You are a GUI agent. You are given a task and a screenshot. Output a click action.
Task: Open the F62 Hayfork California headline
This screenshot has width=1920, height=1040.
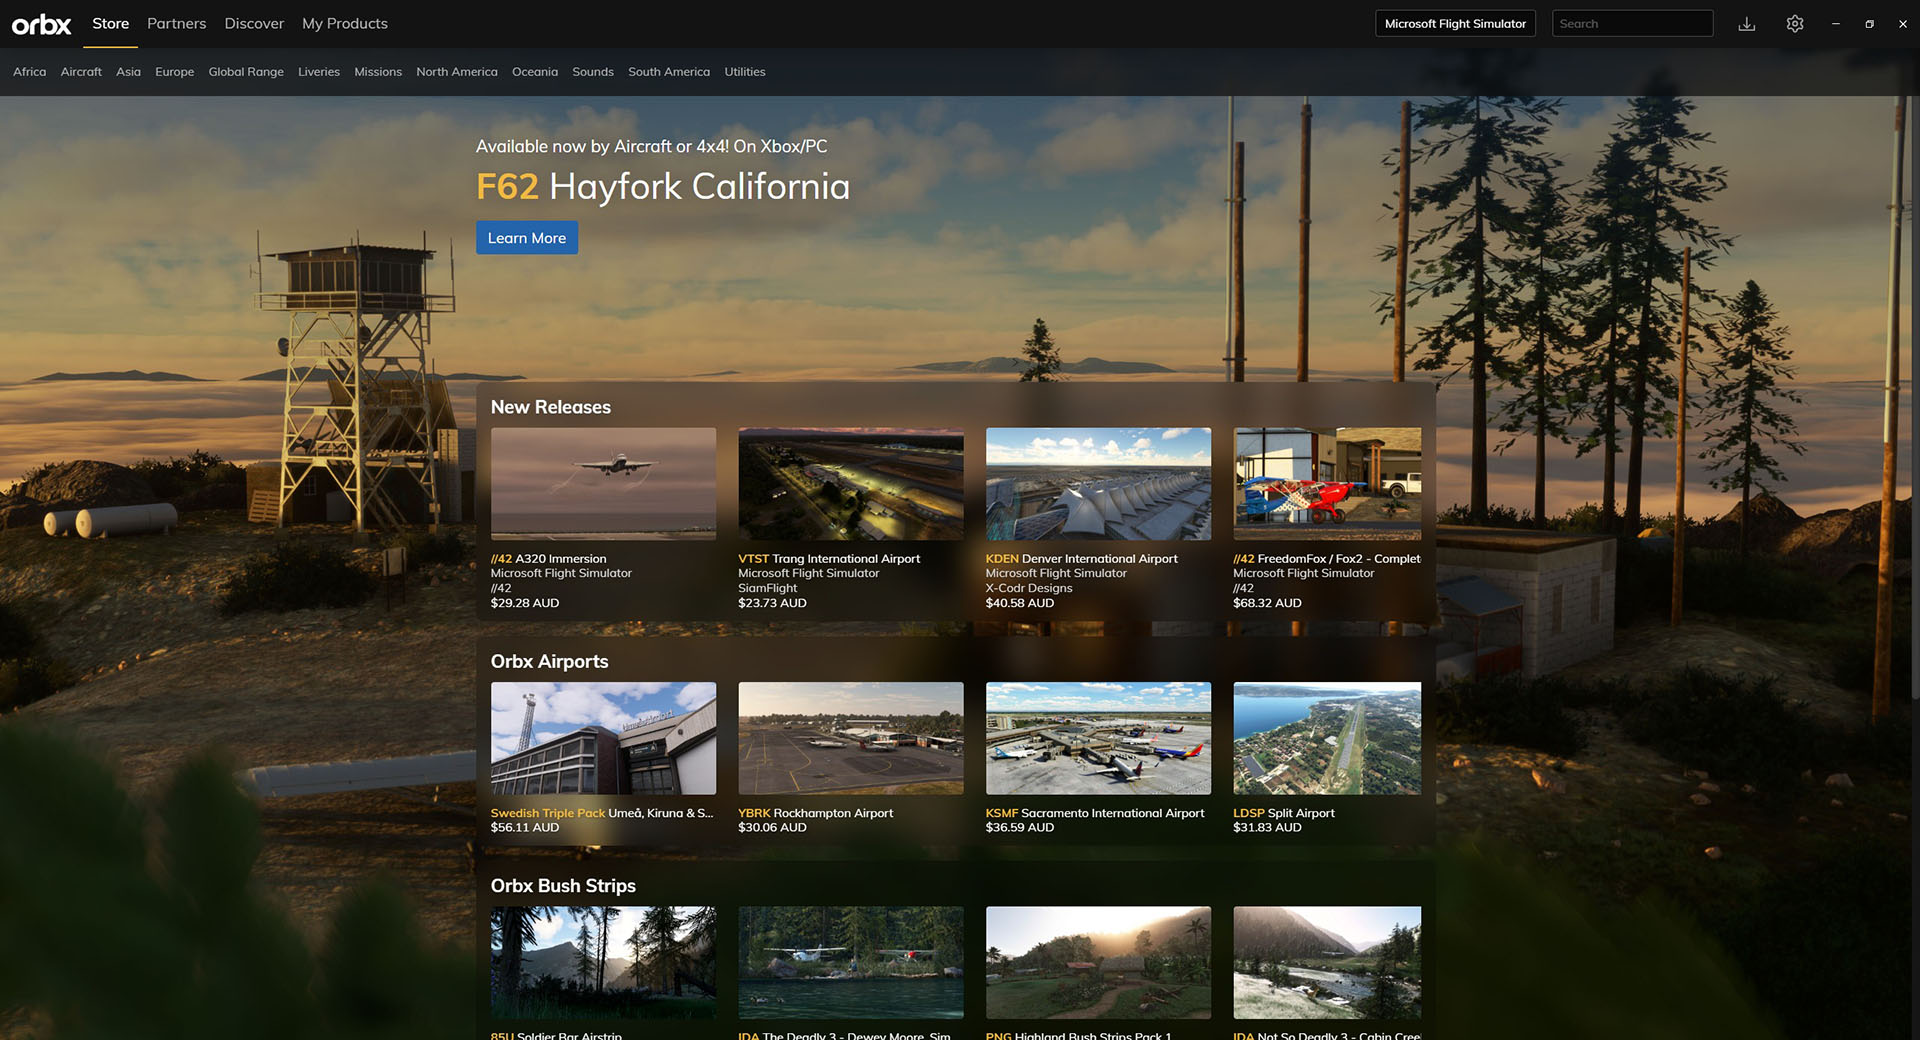663,187
